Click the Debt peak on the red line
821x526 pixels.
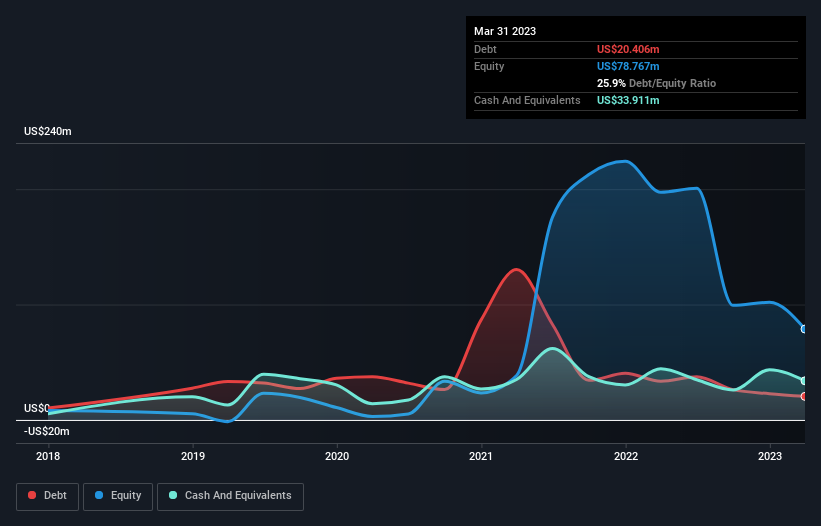[516, 270]
